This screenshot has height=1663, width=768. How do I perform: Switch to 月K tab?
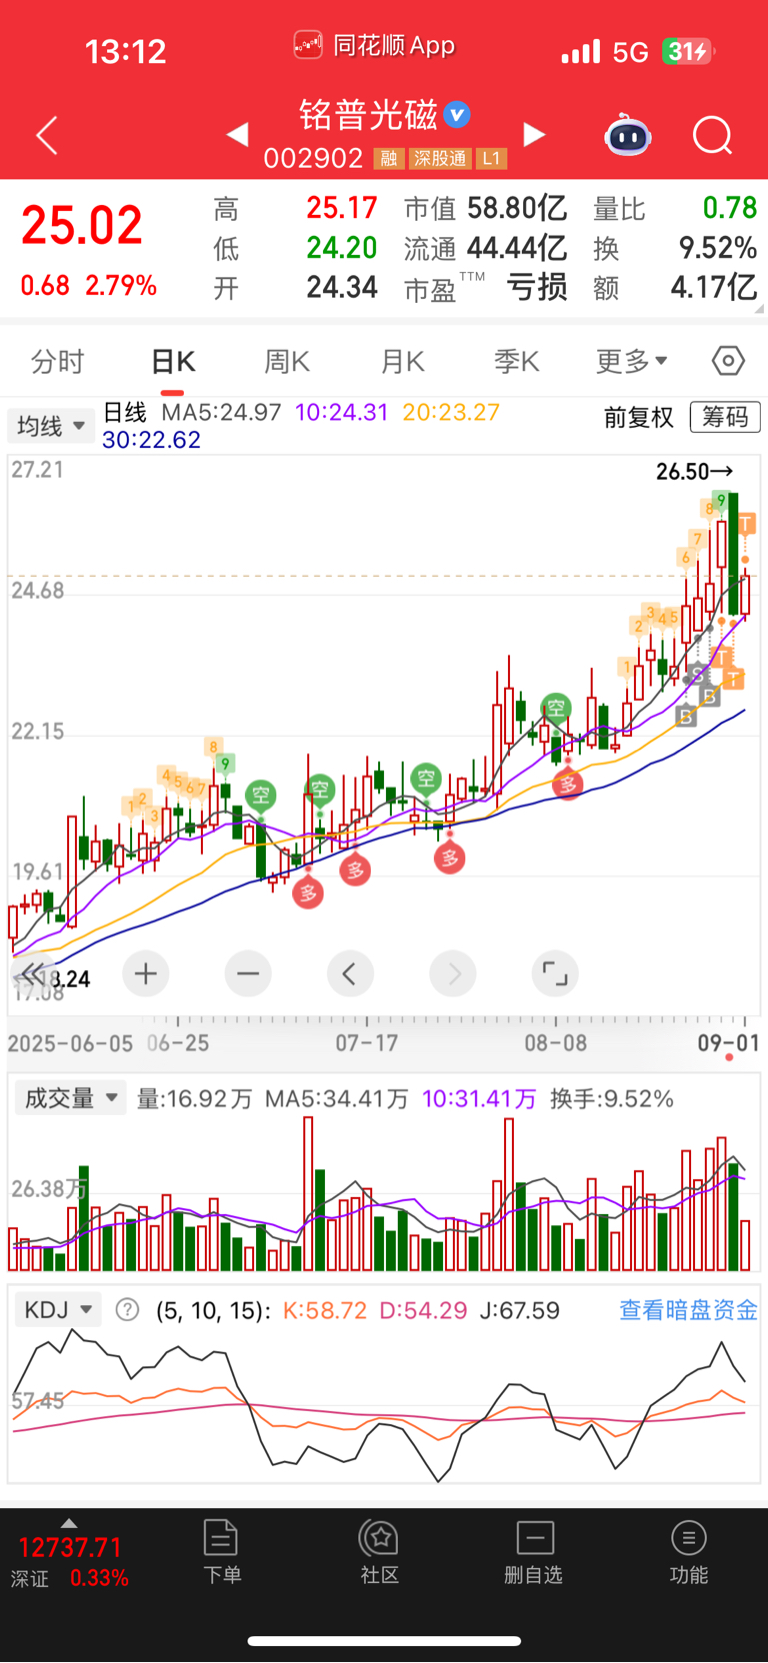(x=403, y=361)
